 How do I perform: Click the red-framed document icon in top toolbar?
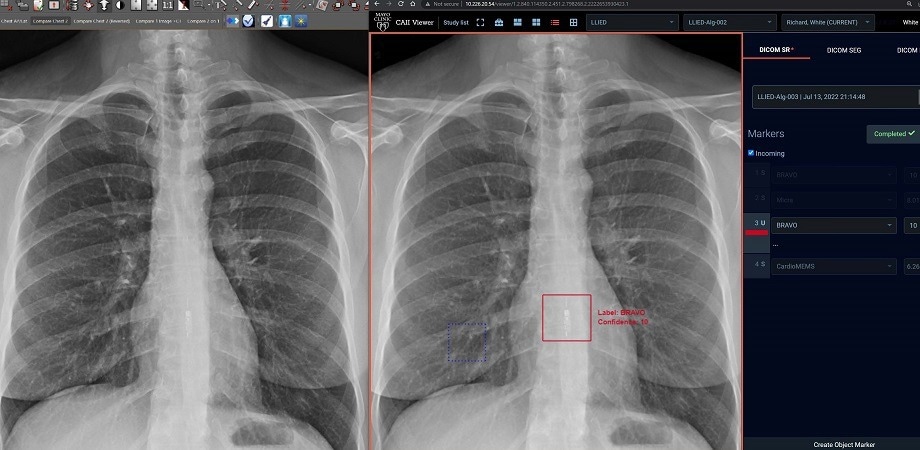53,5
